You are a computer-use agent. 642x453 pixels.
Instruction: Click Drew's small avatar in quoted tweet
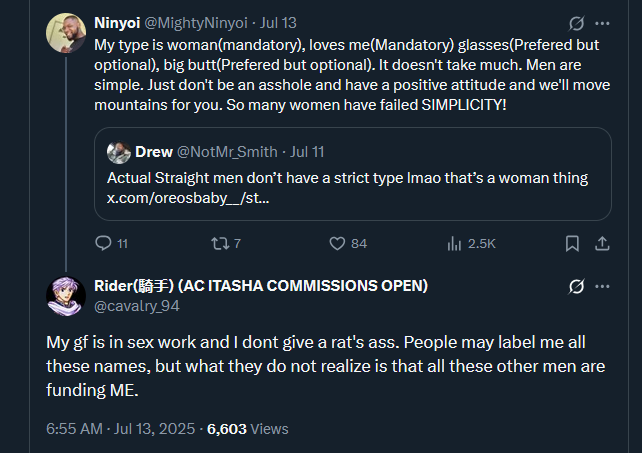coord(119,152)
